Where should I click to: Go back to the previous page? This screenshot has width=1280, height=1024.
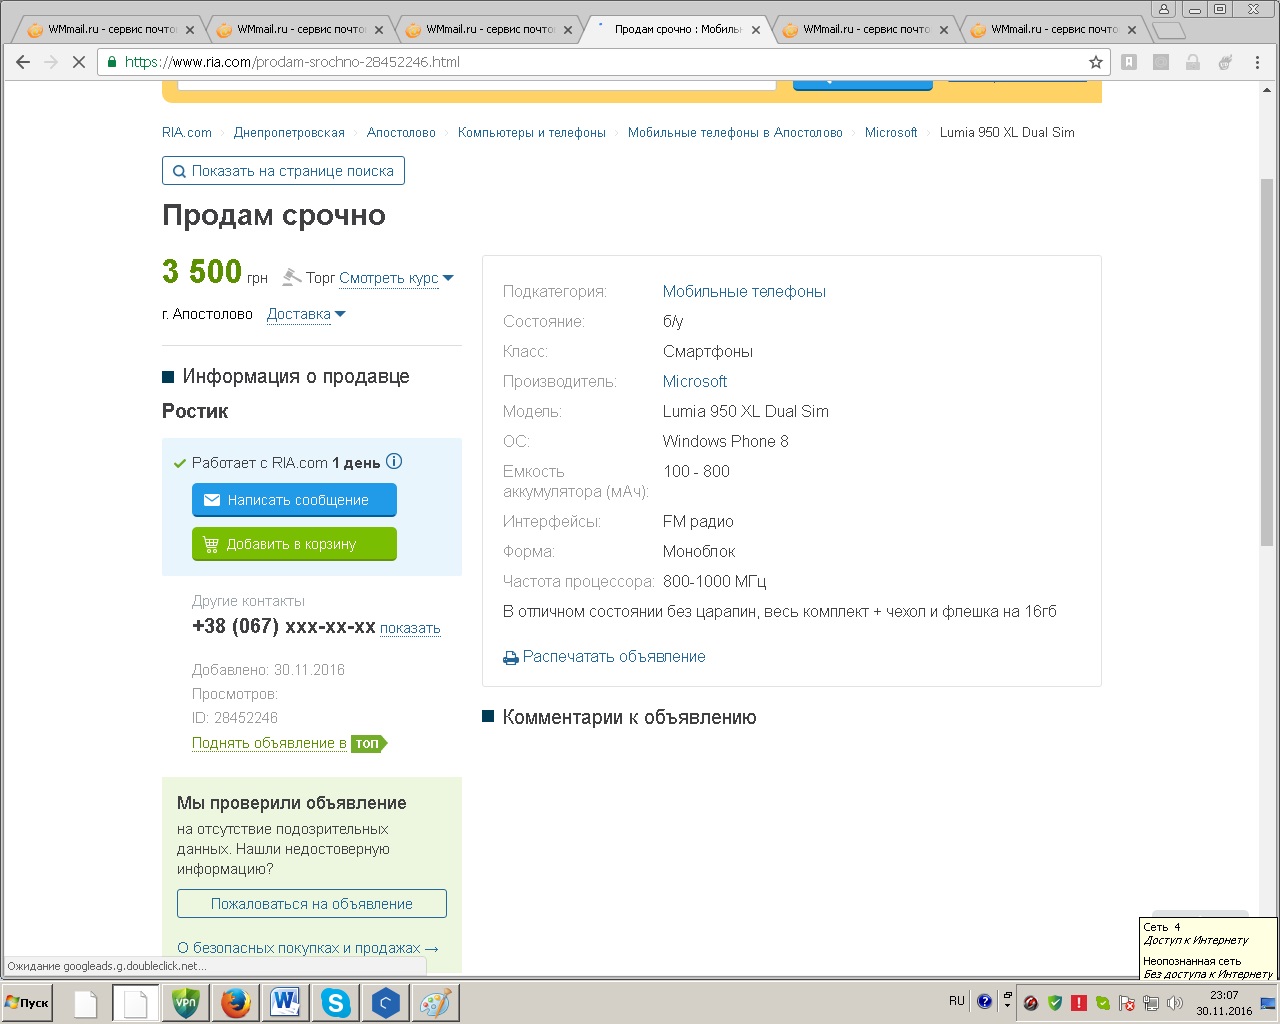pos(23,62)
